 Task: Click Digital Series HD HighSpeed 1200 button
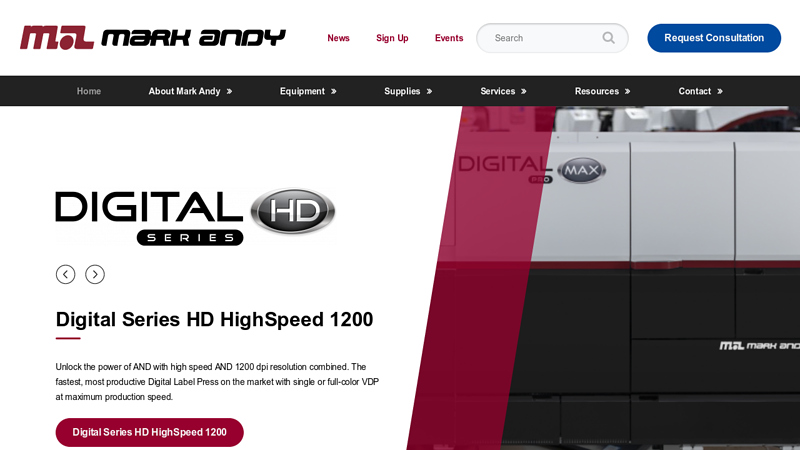click(x=150, y=432)
